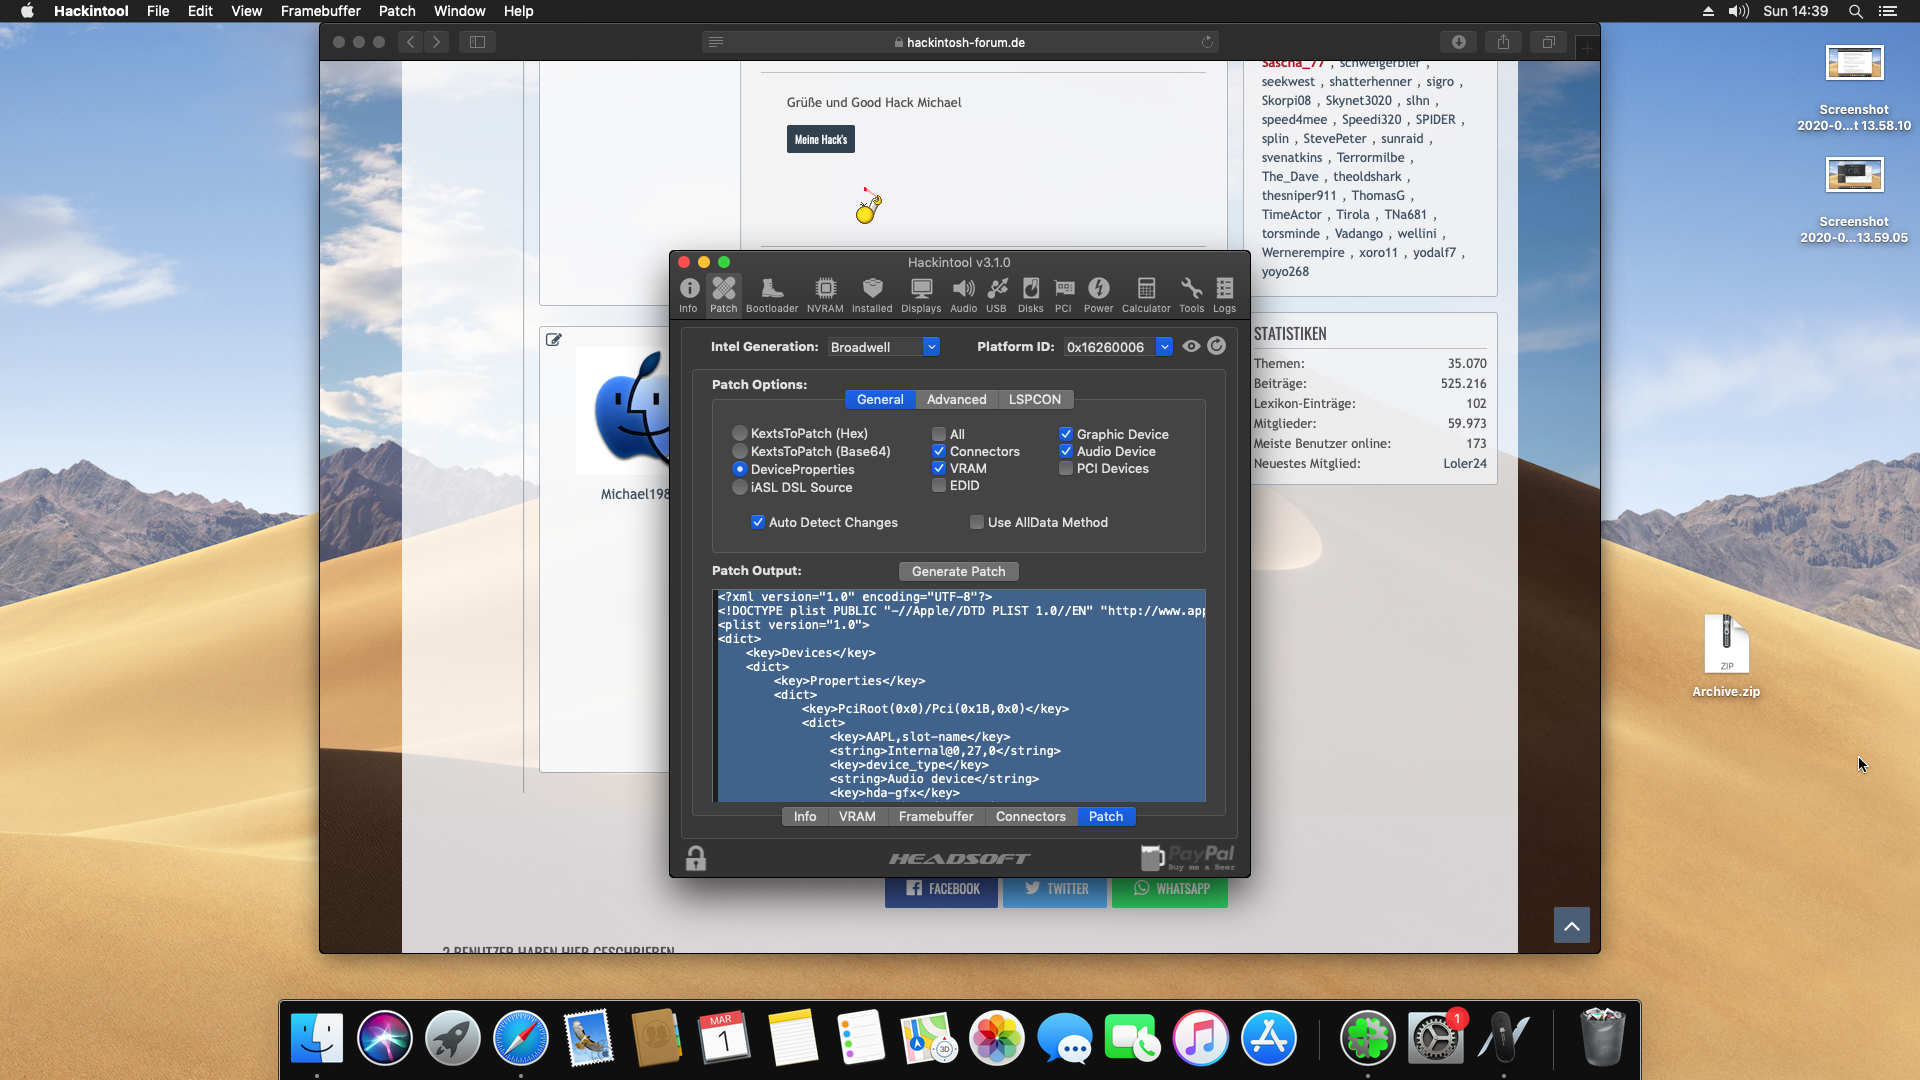
Task: Open the Framebuffer menu in menu bar
Action: (320, 11)
